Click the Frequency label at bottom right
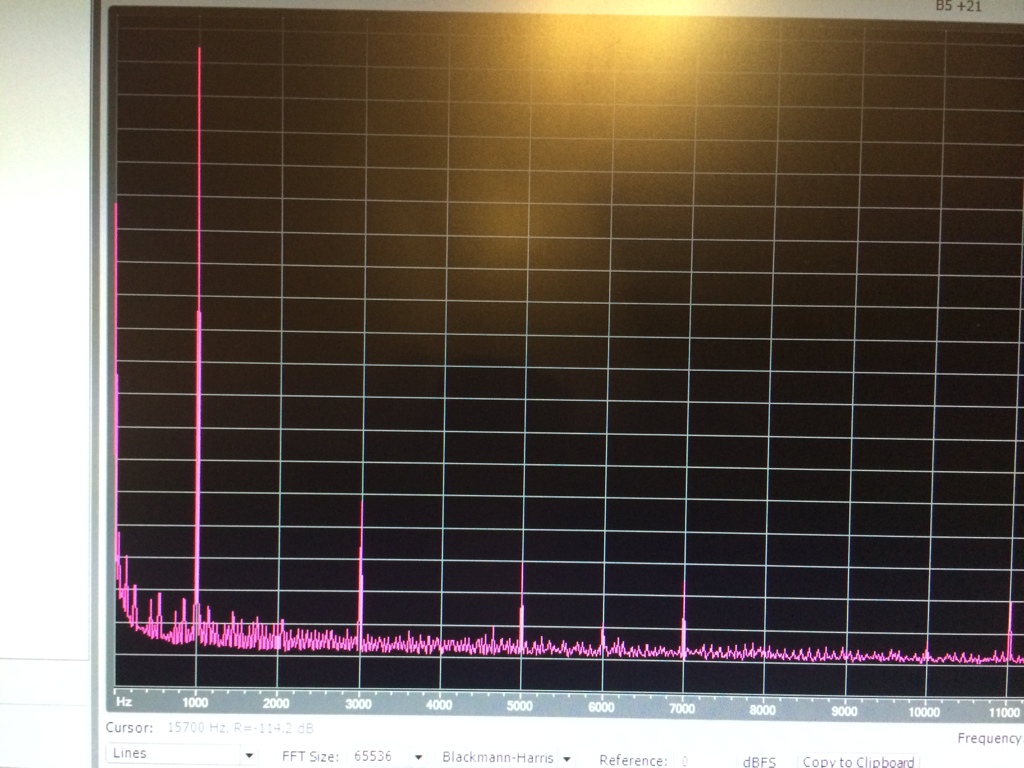Screen dimensions: 1024x768 tap(989, 738)
